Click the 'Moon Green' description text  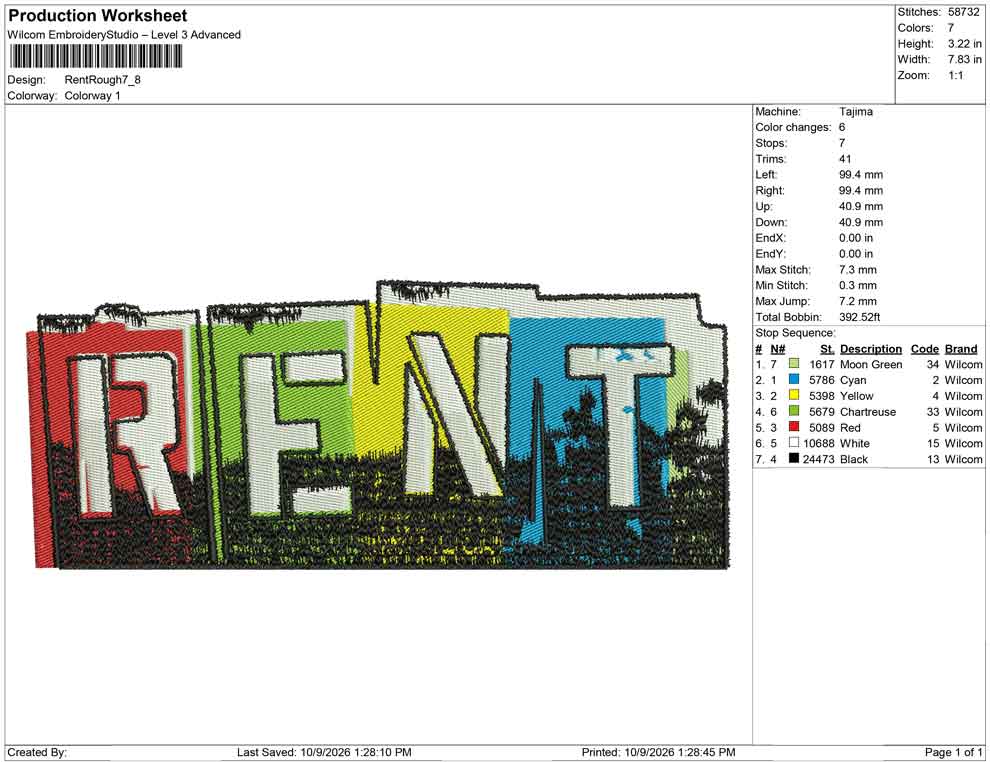point(871,364)
